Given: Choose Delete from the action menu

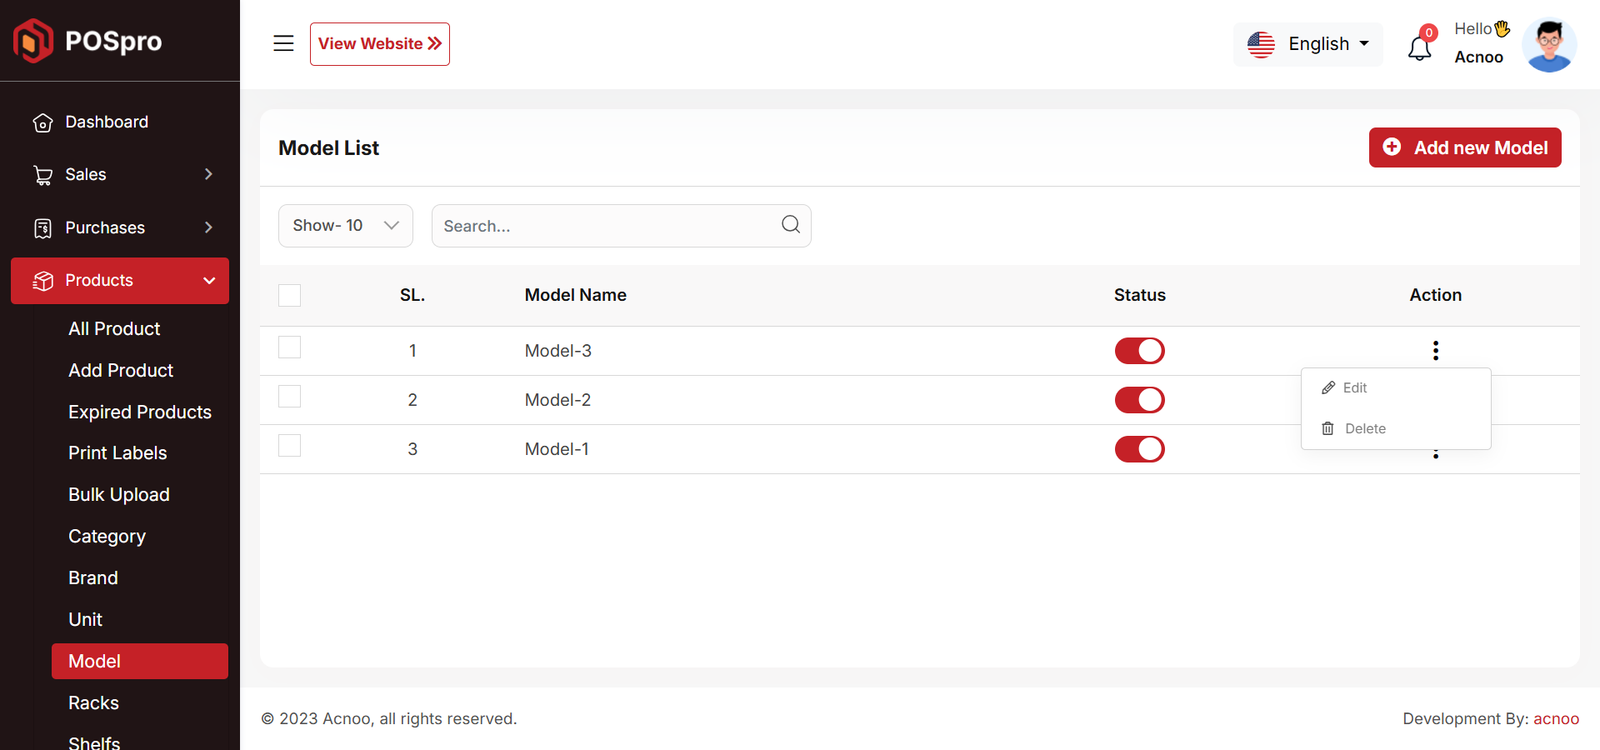Looking at the screenshot, I should (x=1364, y=429).
